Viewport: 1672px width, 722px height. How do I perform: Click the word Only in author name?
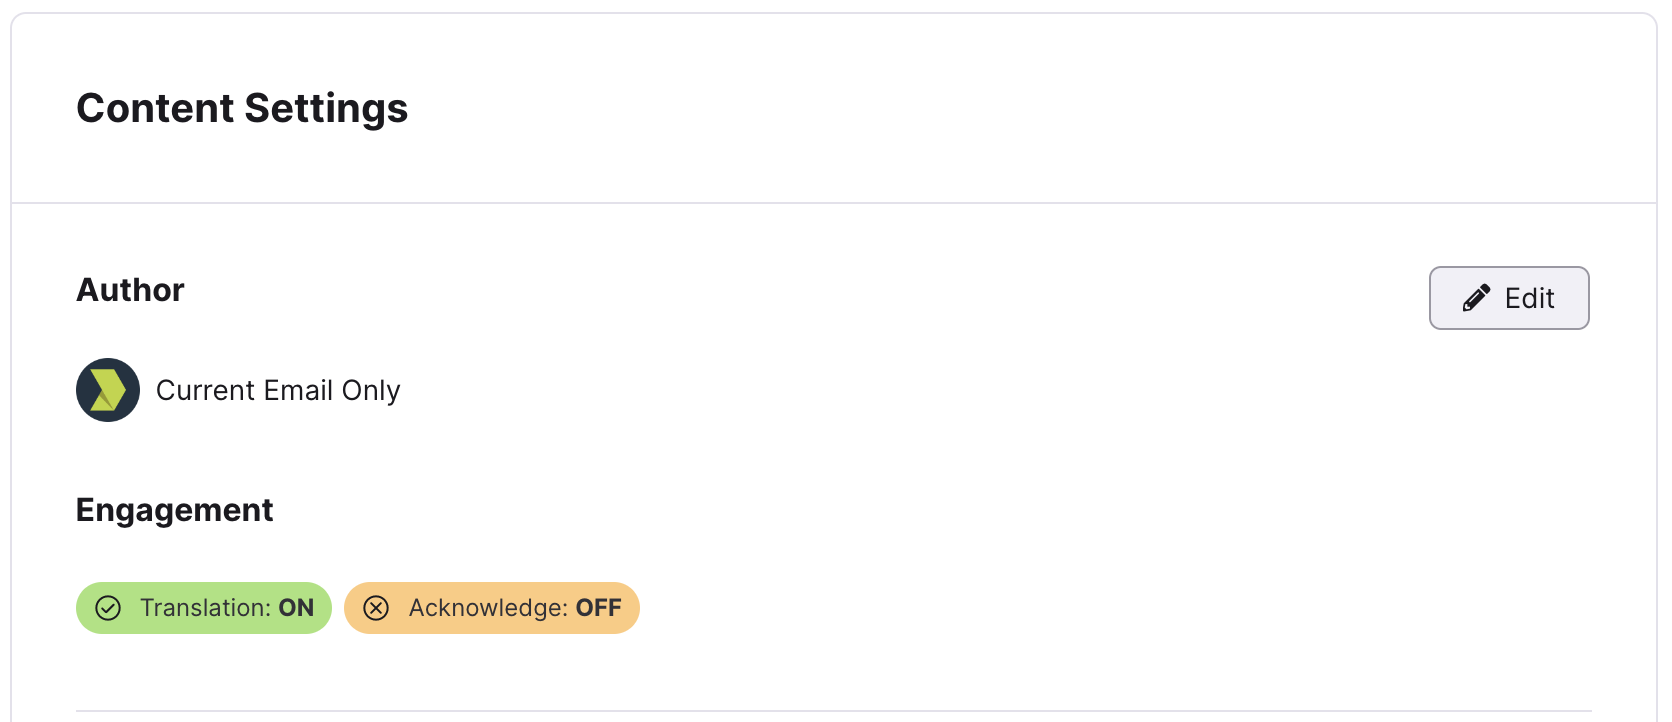click(x=371, y=390)
